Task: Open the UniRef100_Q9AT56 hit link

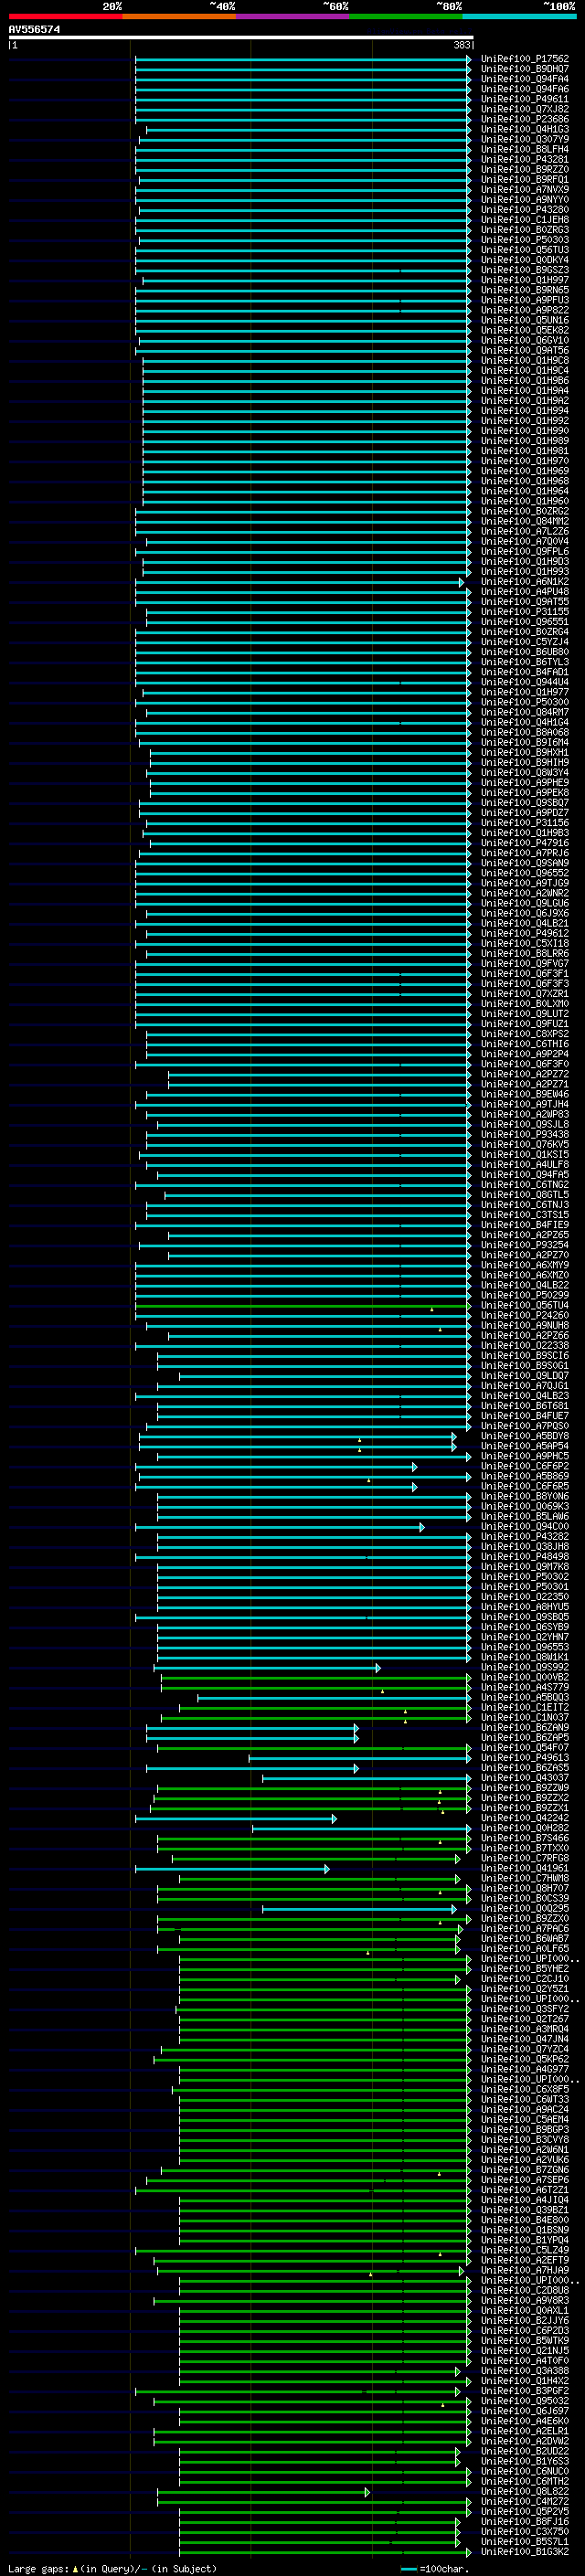Action: 524,350
